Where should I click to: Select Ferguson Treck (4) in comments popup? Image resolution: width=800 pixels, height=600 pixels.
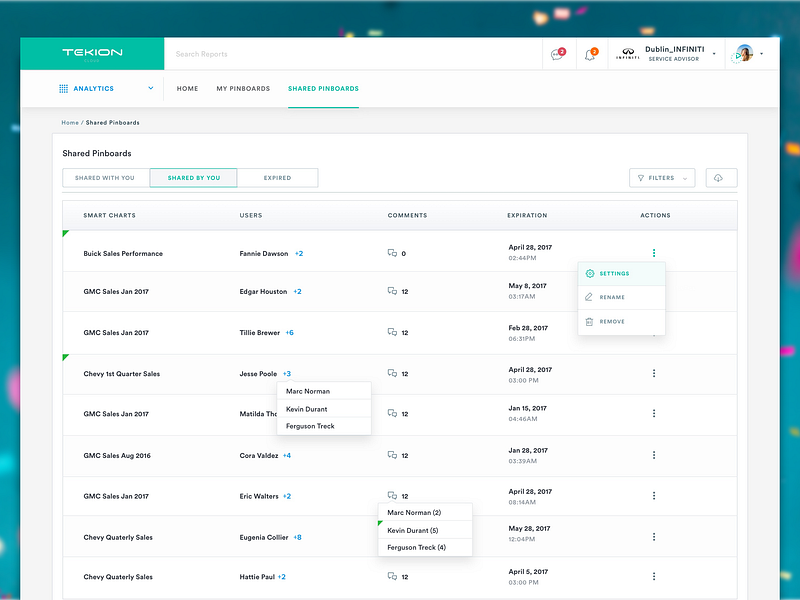(x=425, y=547)
